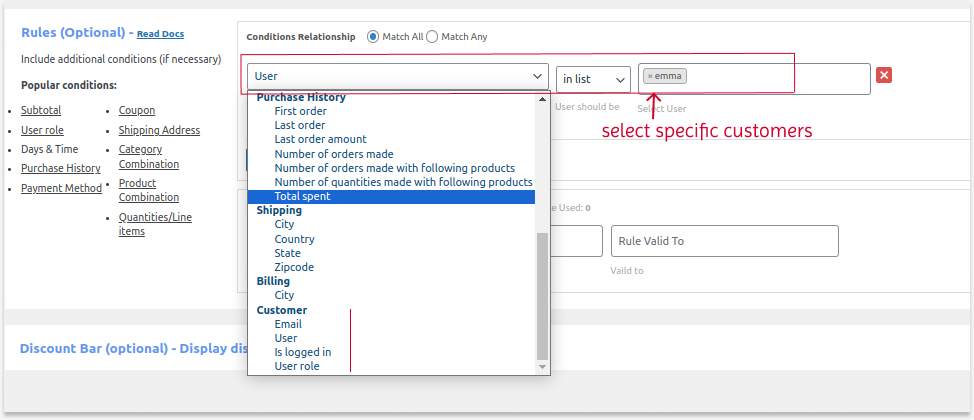Click the User role popular condition link
This screenshot has height=420, width=974.
click(x=42, y=130)
